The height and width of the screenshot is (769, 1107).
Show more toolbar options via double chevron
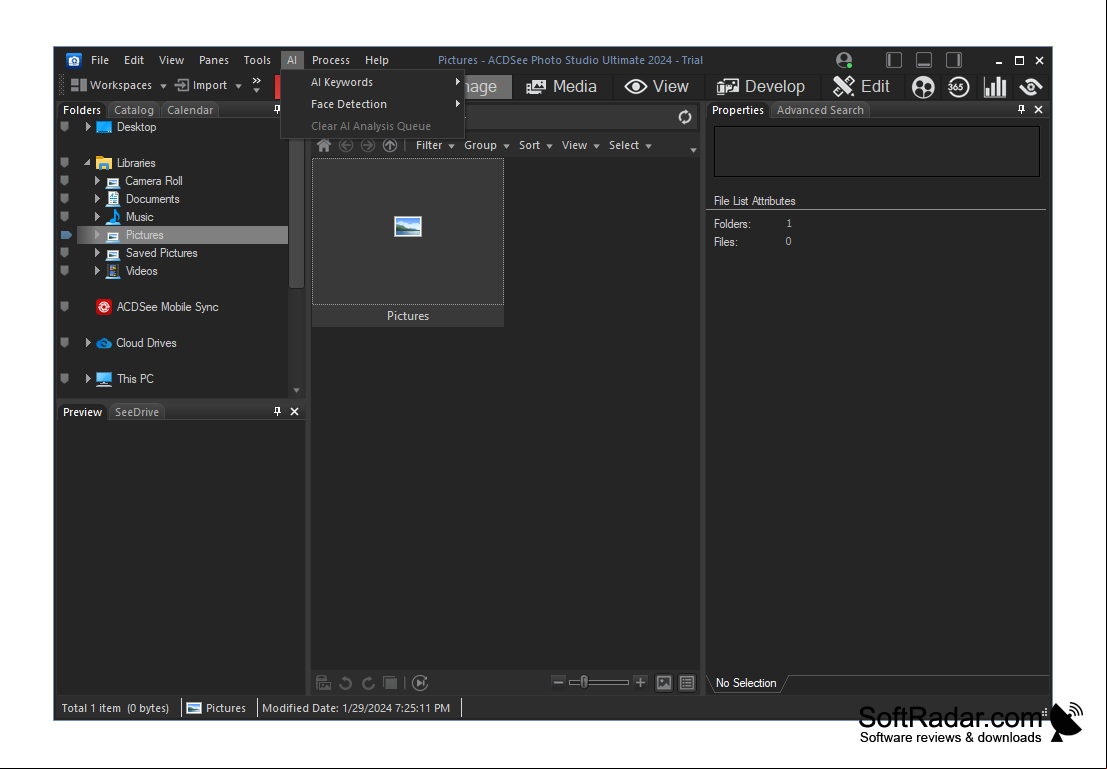(x=256, y=85)
